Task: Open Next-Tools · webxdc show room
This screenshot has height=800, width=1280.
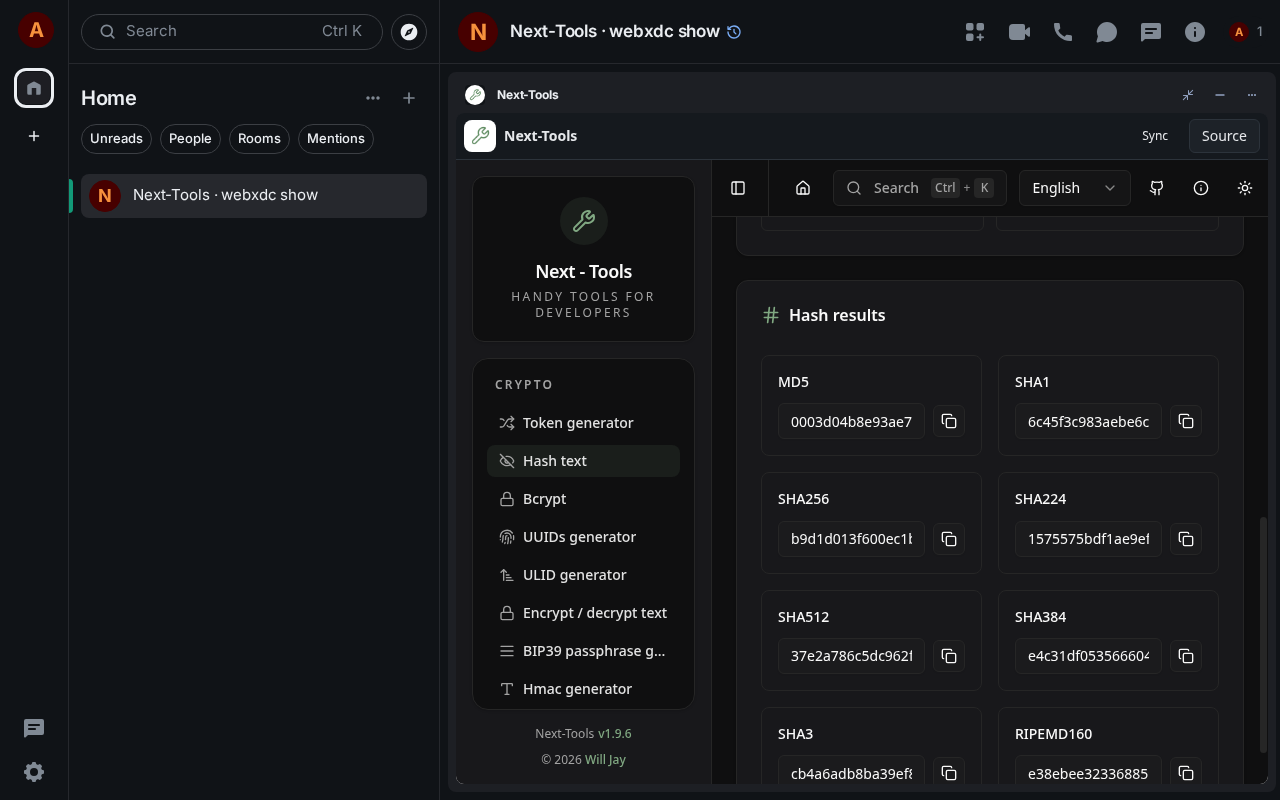Action: (254, 195)
